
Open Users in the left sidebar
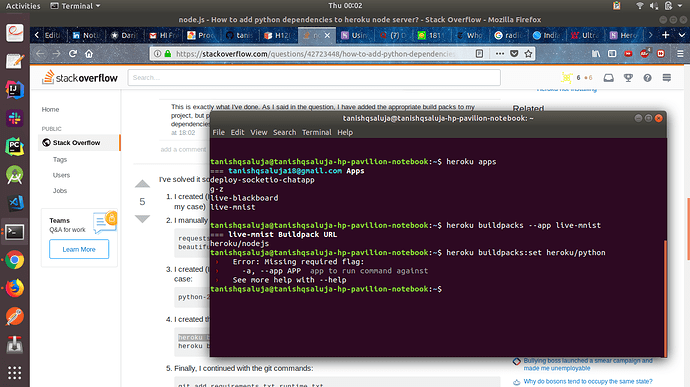[61, 175]
